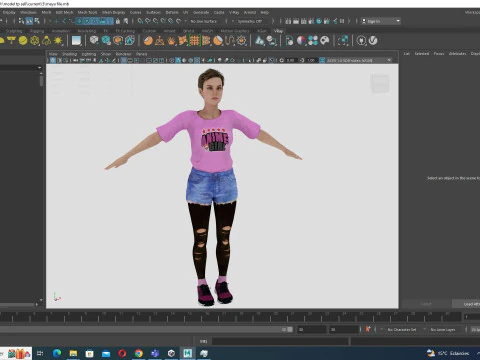Click the yellow sphere light shelf icon
Viewport: 480px width, 360px height.
pyautogui.click(x=23, y=41)
